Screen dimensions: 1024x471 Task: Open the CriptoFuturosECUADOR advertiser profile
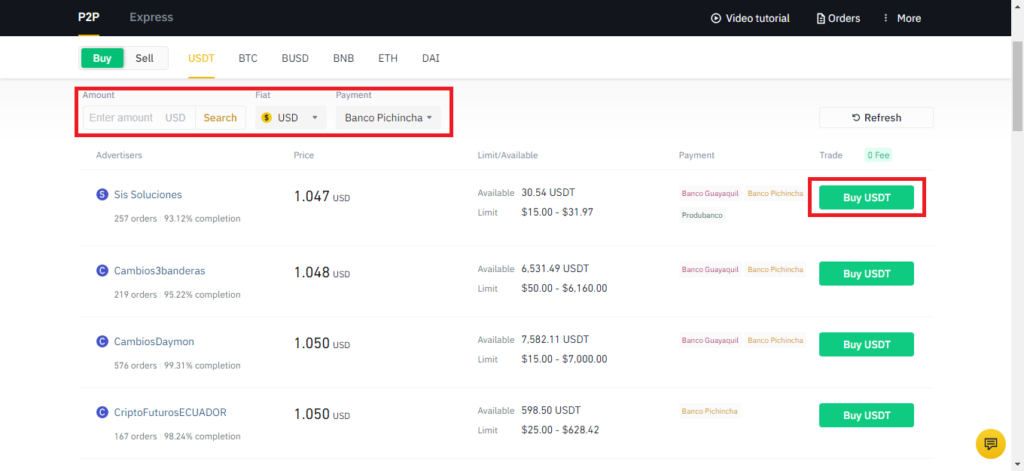click(170, 412)
